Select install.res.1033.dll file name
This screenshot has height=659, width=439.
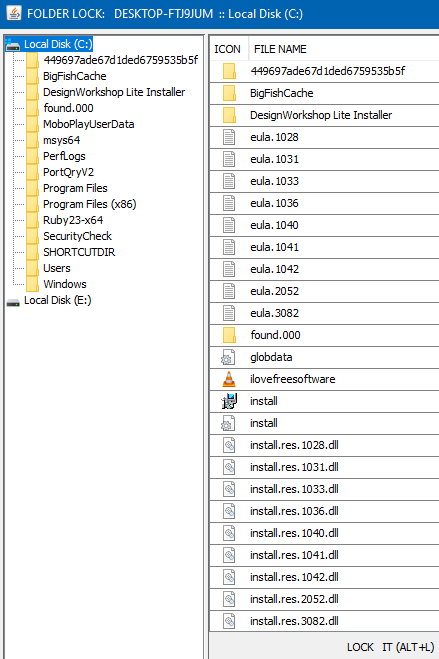click(294, 489)
